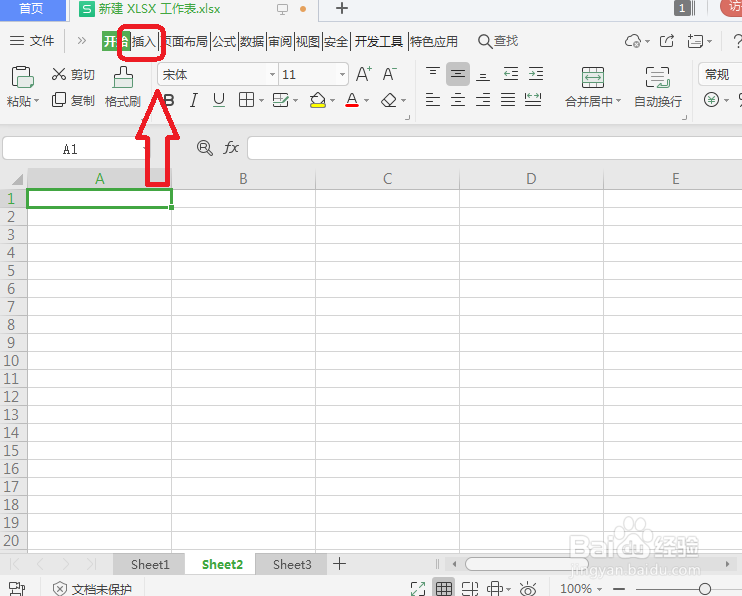Viewport: 742px width, 596px height.
Task: Apply the fill color bucket
Action: click(318, 100)
